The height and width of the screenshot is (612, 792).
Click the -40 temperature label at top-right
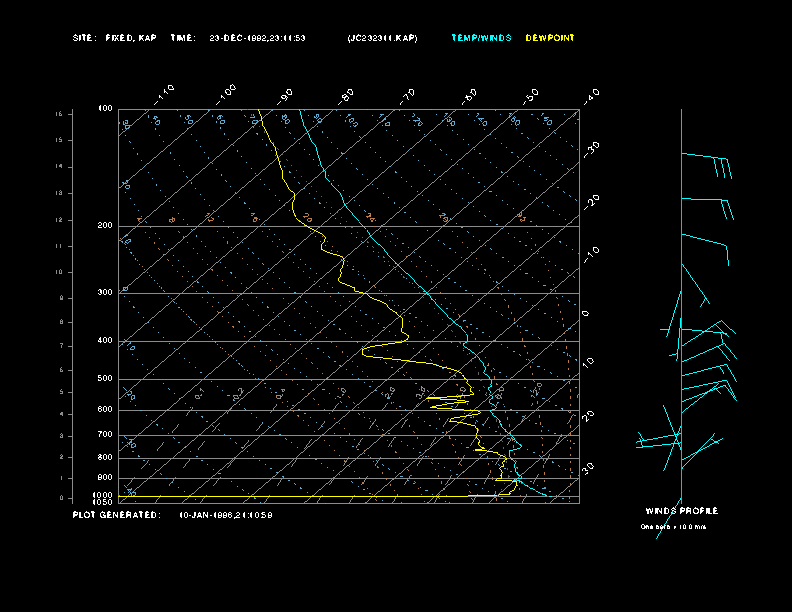[x=591, y=95]
